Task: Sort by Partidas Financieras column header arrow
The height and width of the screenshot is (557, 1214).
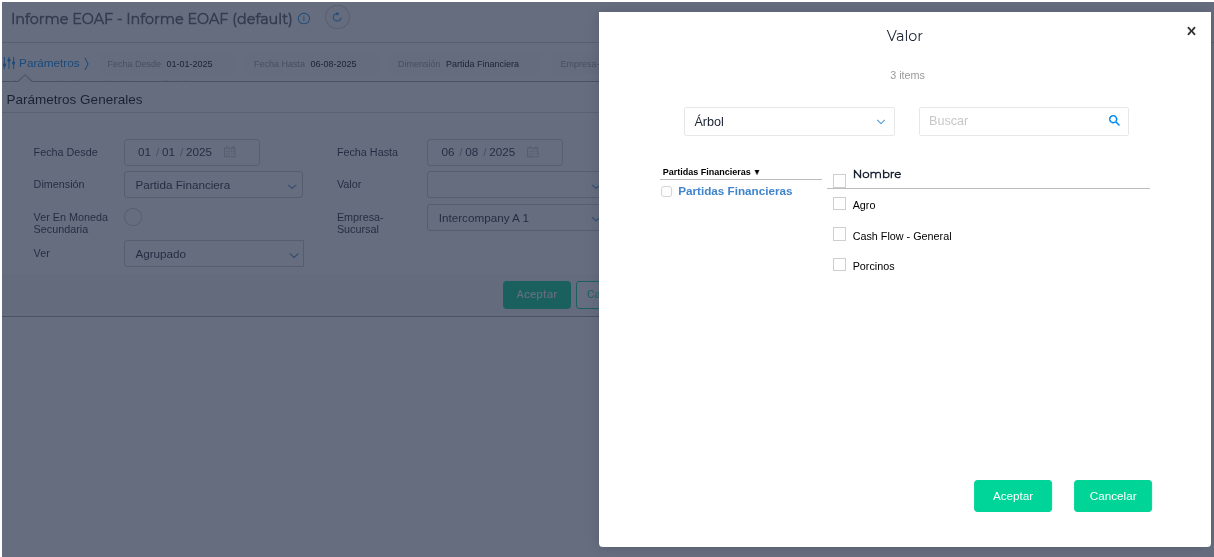Action: coord(757,172)
